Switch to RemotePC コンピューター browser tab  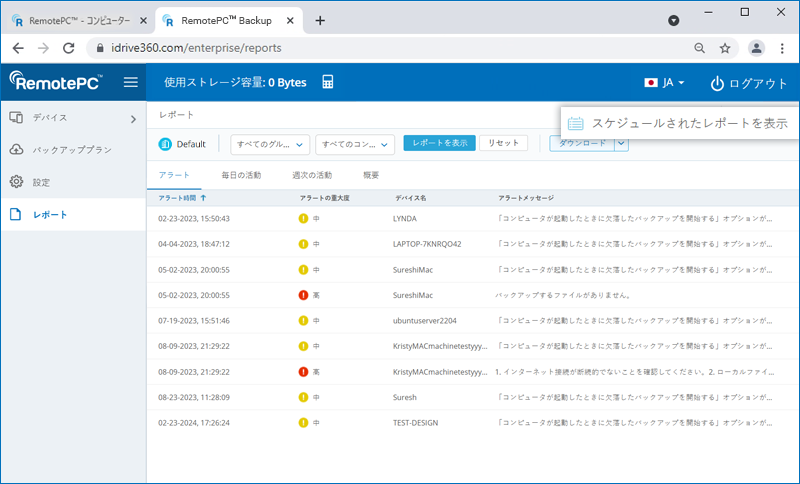[80, 21]
